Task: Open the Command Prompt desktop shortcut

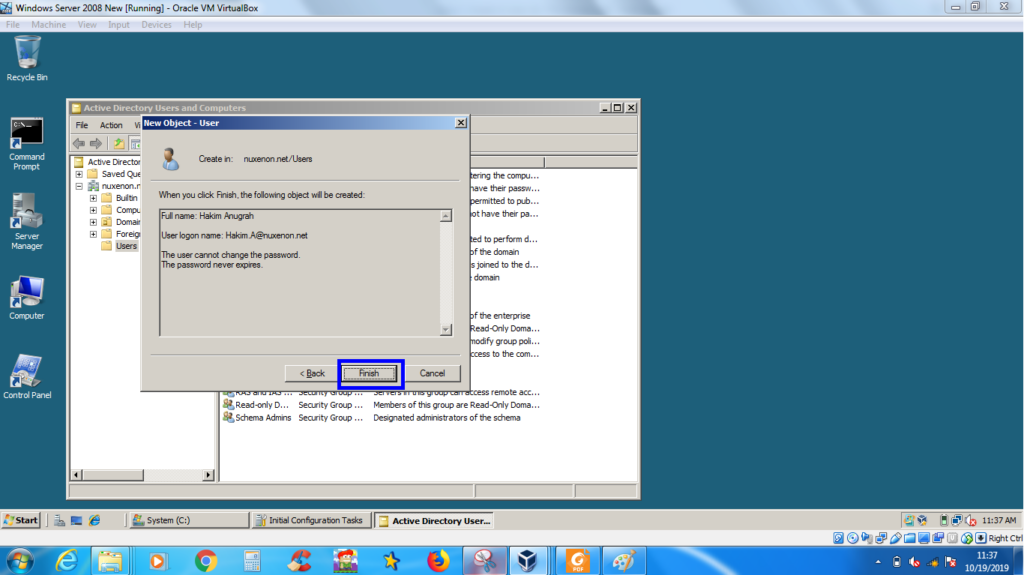Action: click(x=27, y=144)
